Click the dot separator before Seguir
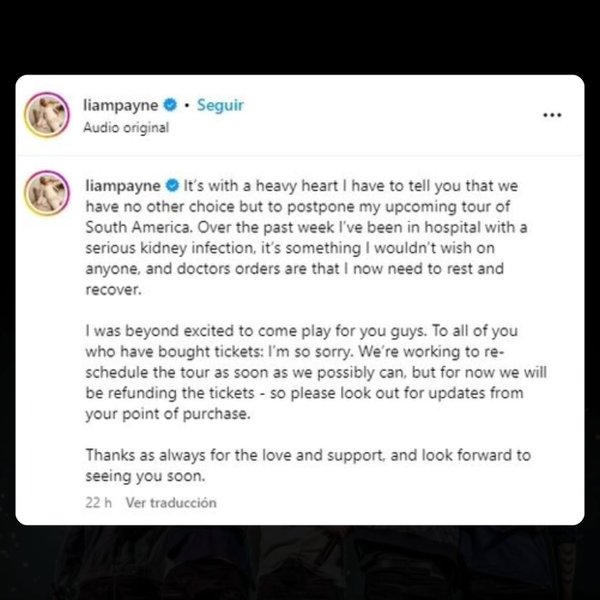The width and height of the screenshot is (600, 600). pos(187,105)
